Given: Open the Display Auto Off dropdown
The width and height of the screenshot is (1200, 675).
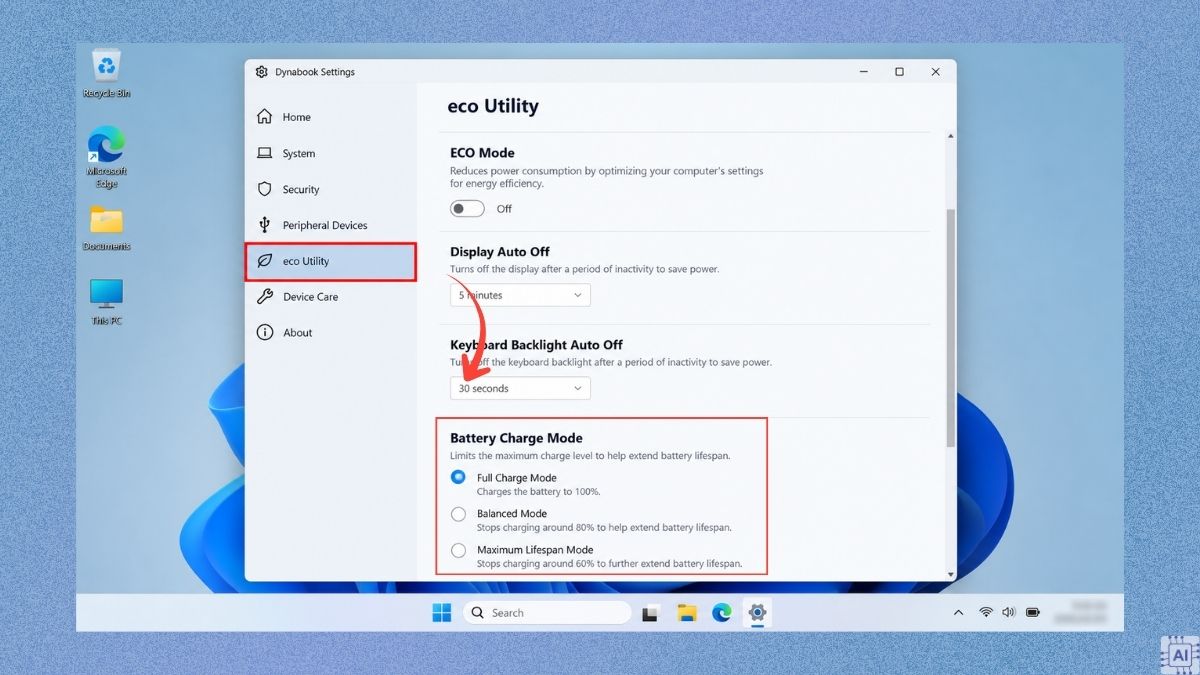Looking at the screenshot, I should tap(520, 295).
